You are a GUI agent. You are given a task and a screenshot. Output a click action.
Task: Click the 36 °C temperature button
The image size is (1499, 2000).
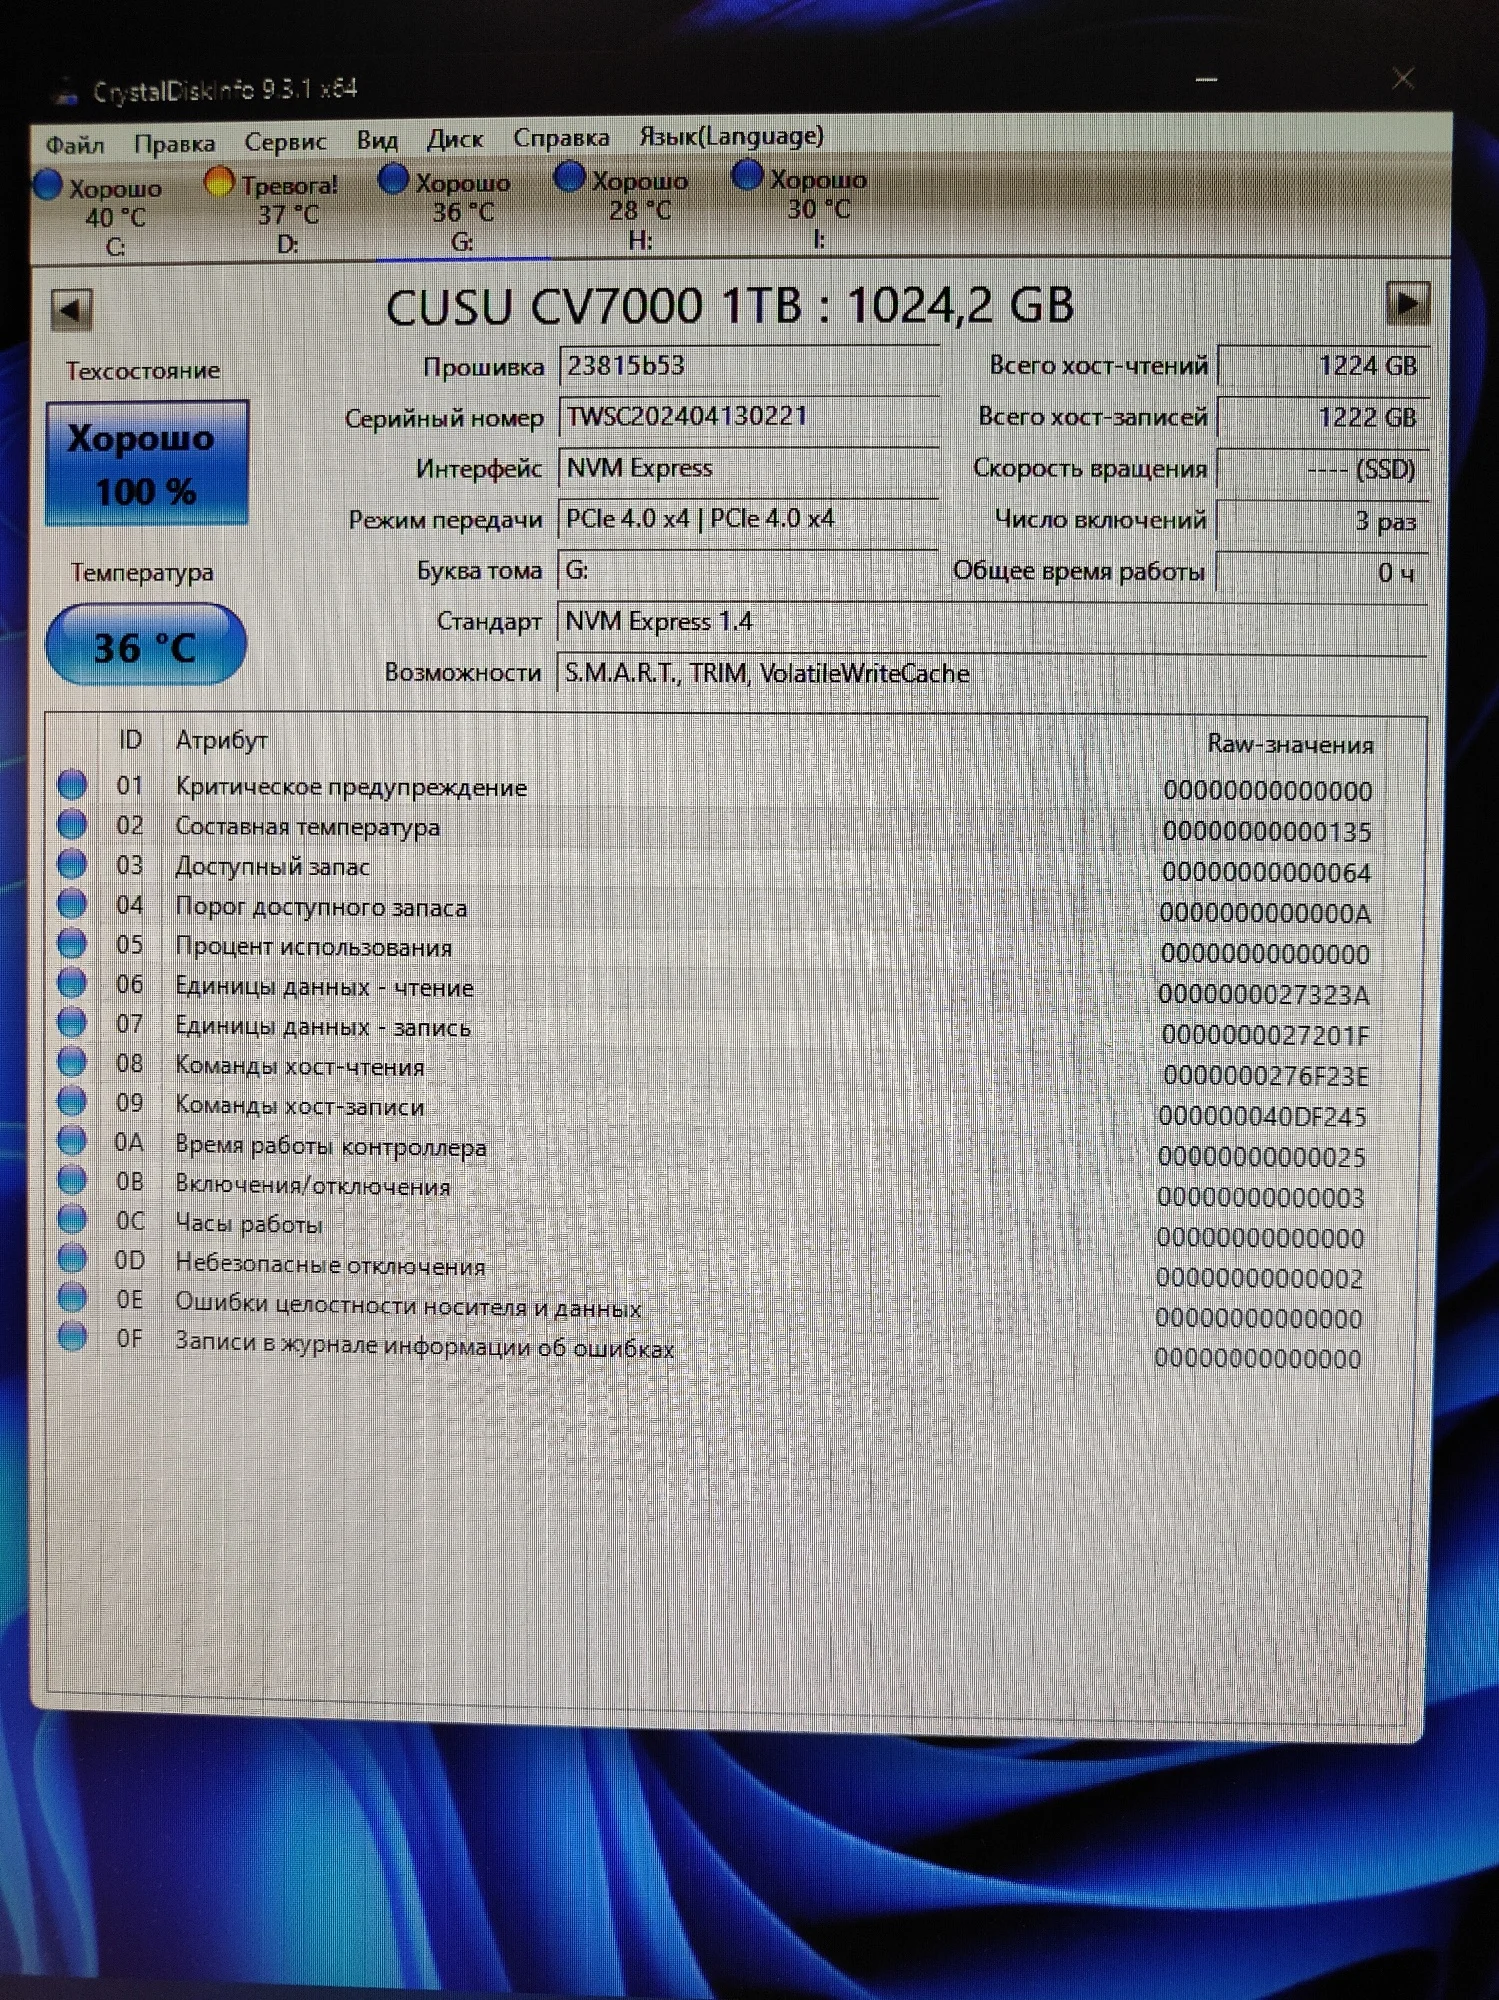coord(146,645)
